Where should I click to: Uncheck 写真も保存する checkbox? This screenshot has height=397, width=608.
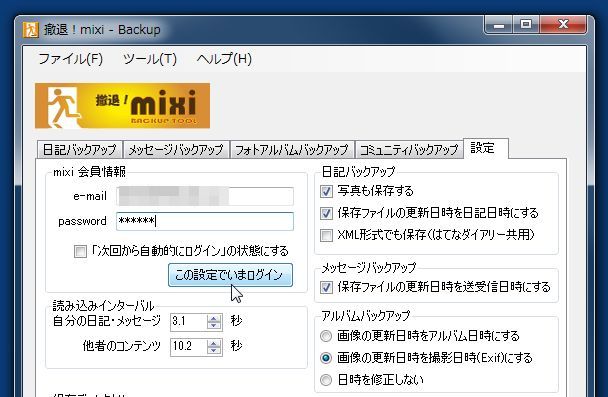pos(326,191)
